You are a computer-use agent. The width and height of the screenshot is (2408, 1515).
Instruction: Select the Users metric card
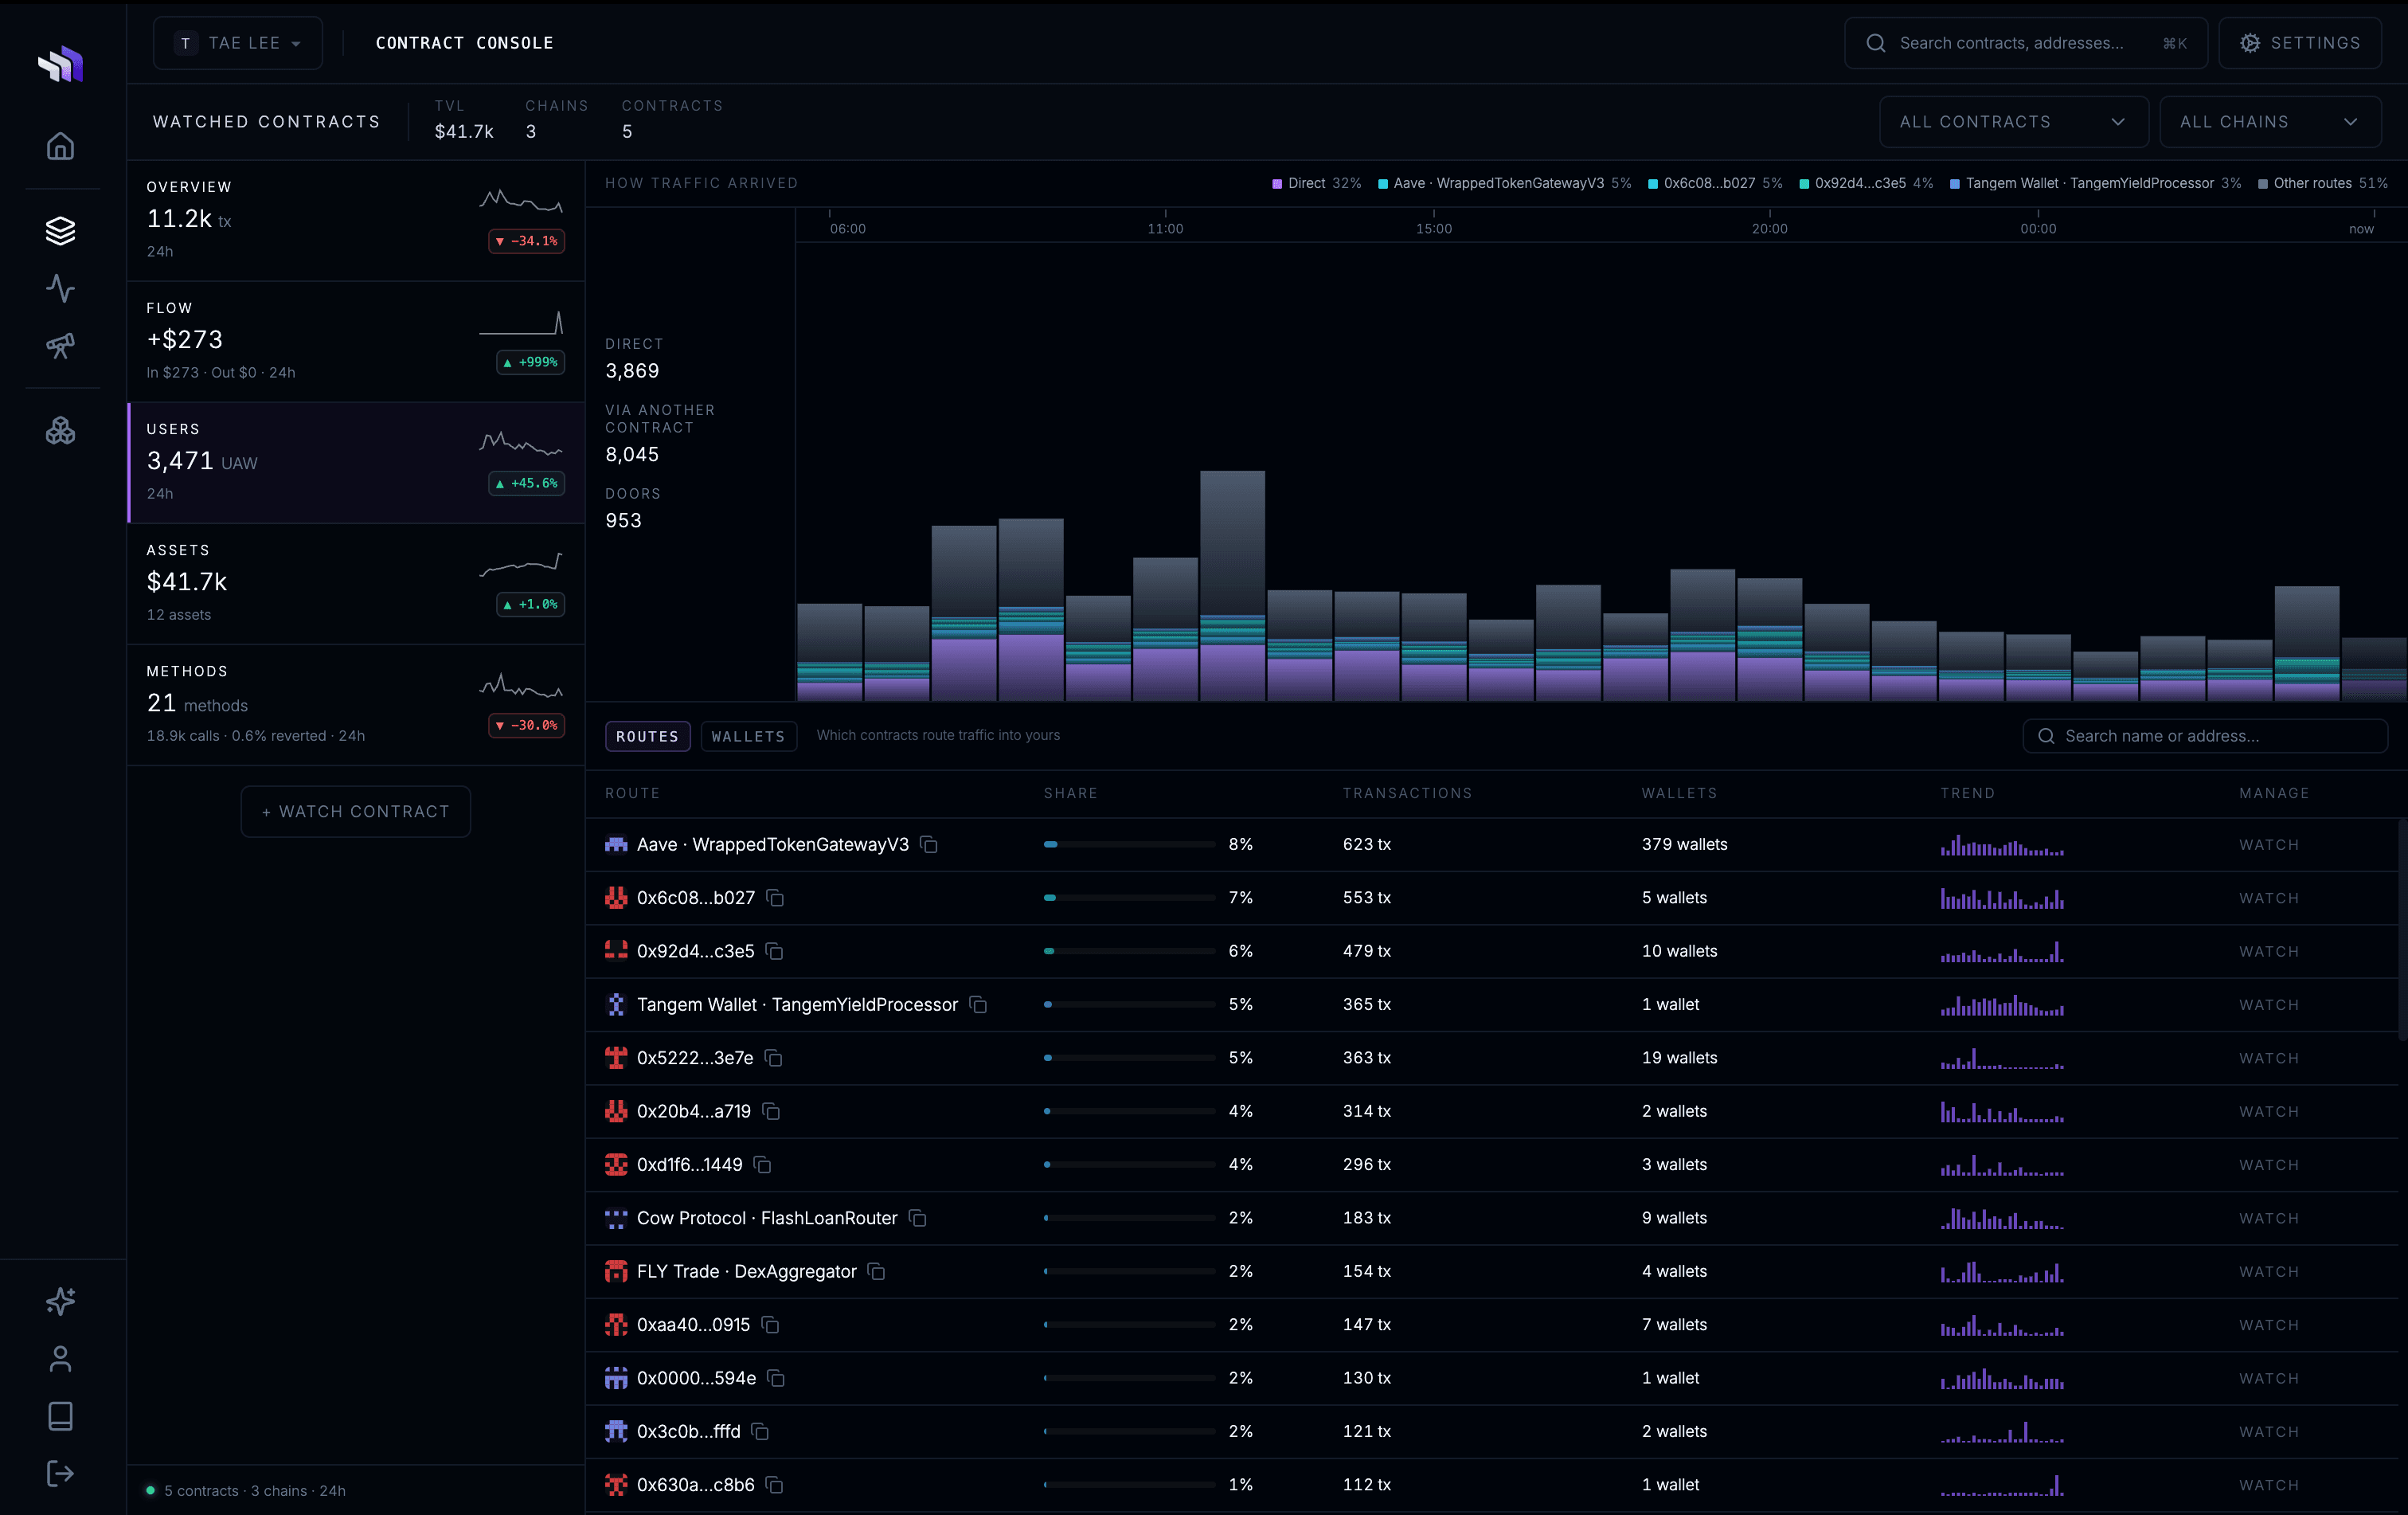pyautogui.click(x=356, y=463)
